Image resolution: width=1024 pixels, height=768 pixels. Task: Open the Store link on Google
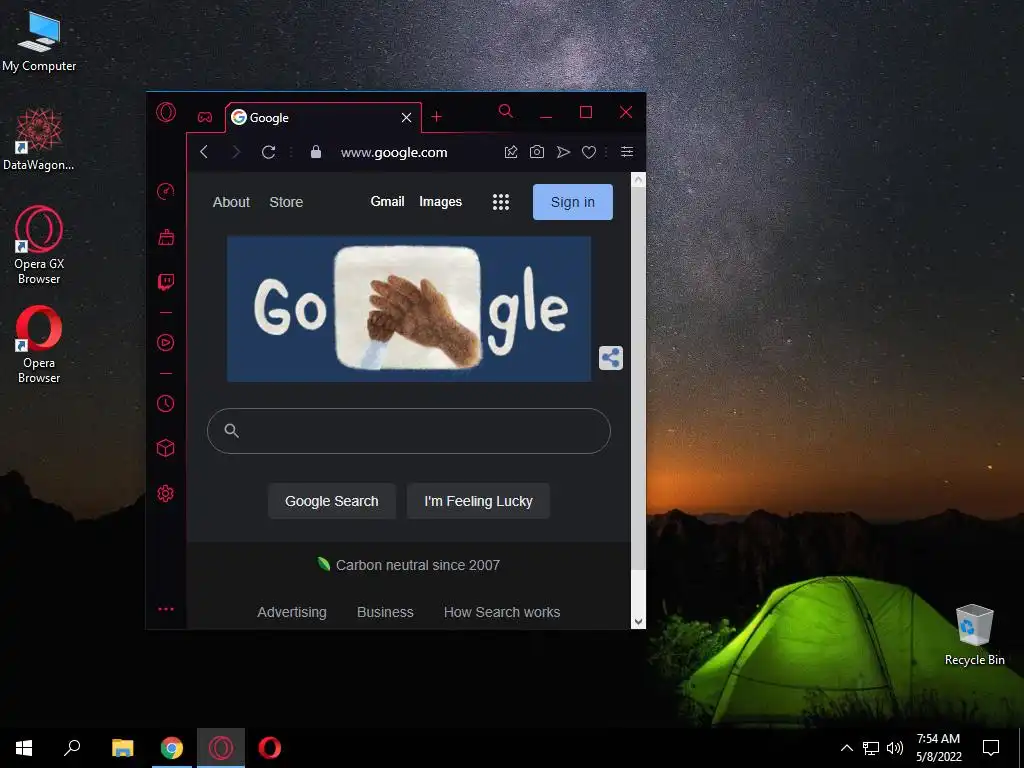pyautogui.click(x=286, y=202)
